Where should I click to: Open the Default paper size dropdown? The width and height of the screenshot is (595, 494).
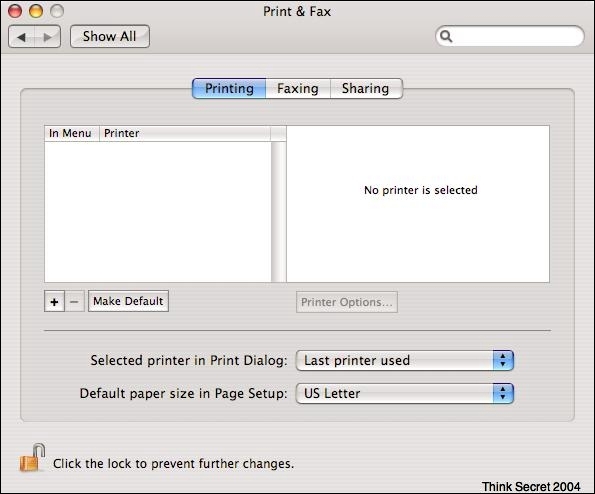coord(405,393)
